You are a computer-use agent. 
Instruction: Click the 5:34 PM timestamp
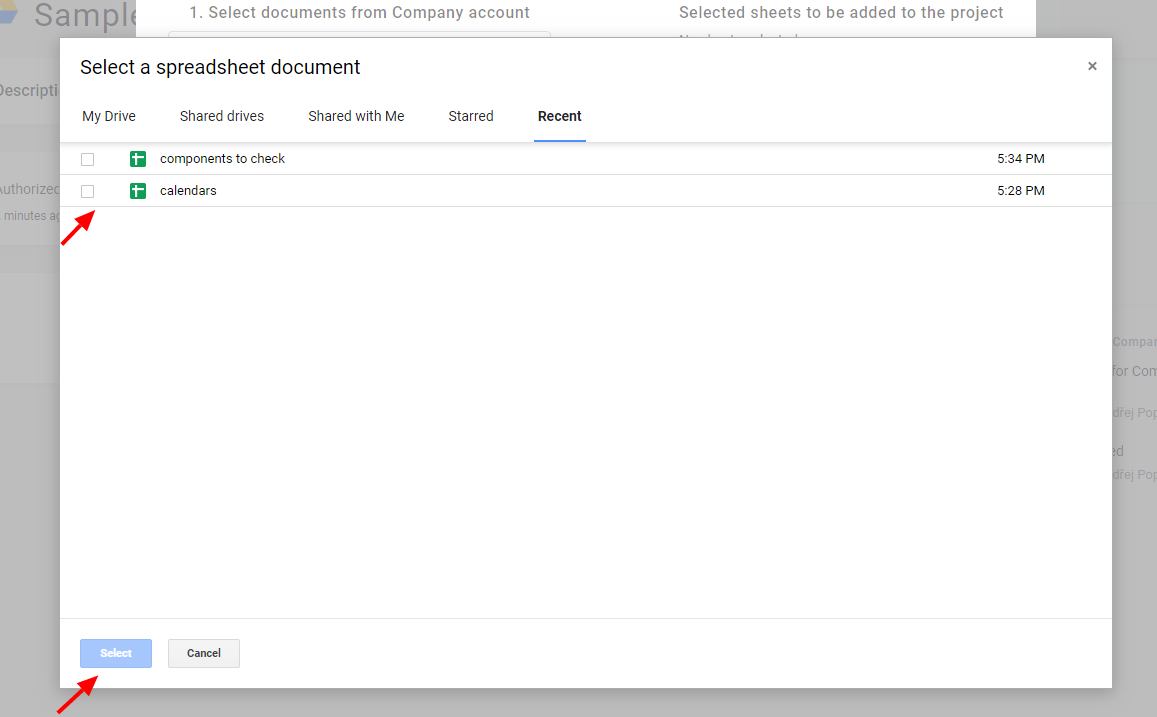1020,159
